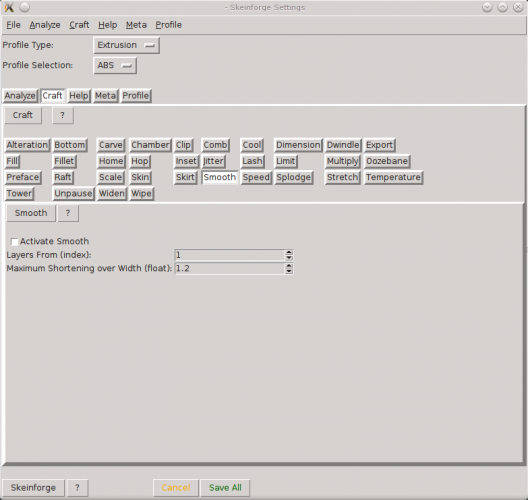Screen dimensions: 528x500
Task: Click the Layers From index input field
Action: pos(230,255)
